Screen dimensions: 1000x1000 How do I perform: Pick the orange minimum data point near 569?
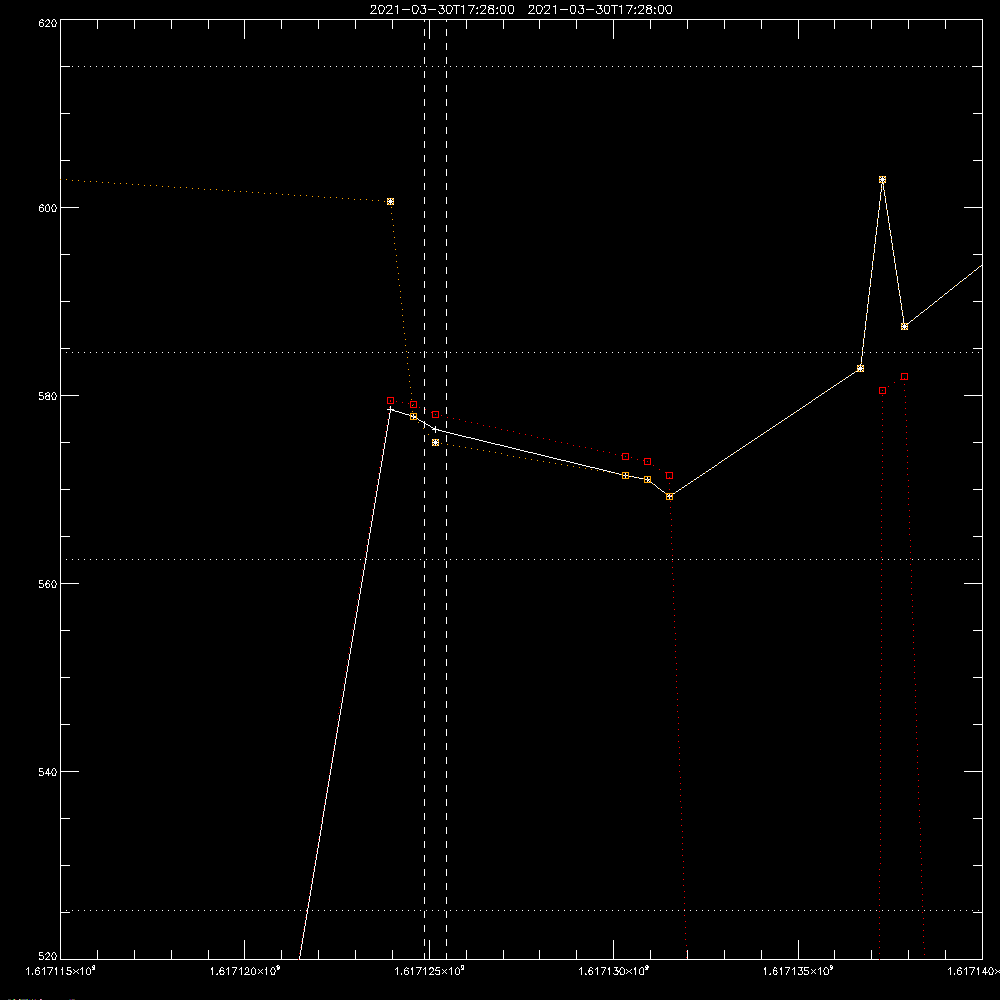click(x=670, y=497)
